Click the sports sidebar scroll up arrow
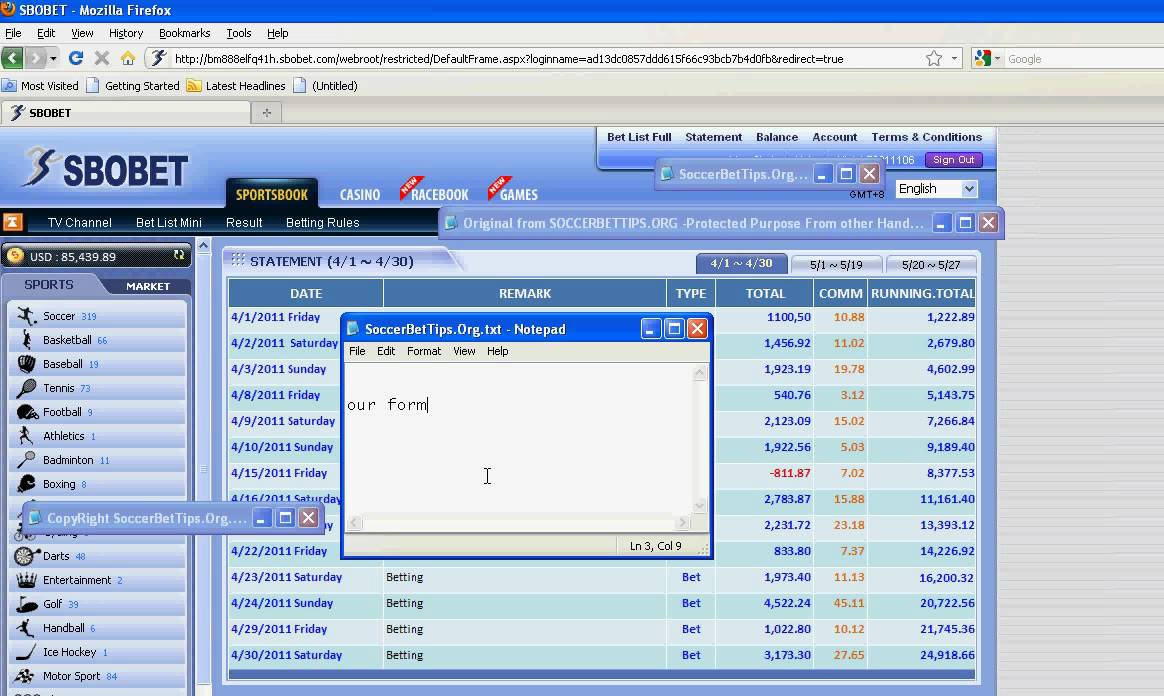 pos(203,245)
